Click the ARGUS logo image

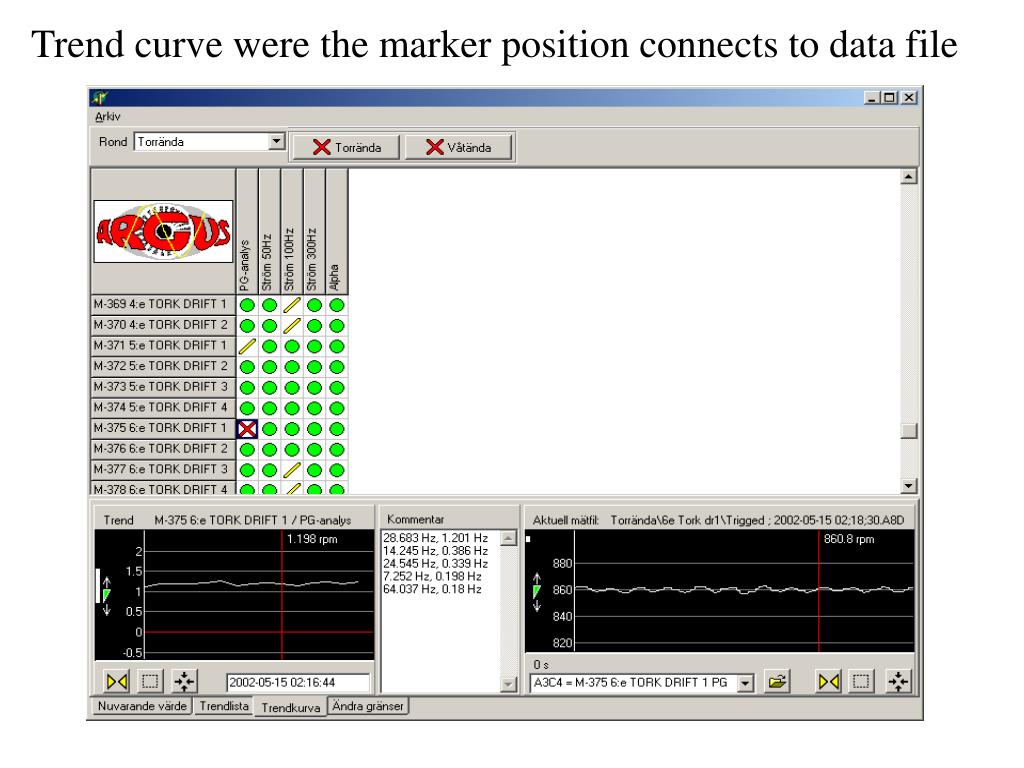pos(163,231)
